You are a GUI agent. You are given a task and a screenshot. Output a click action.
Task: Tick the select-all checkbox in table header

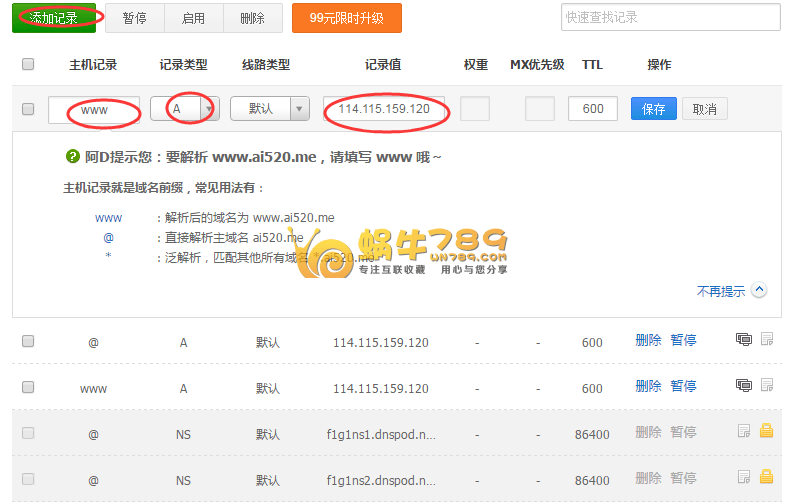(x=28, y=64)
